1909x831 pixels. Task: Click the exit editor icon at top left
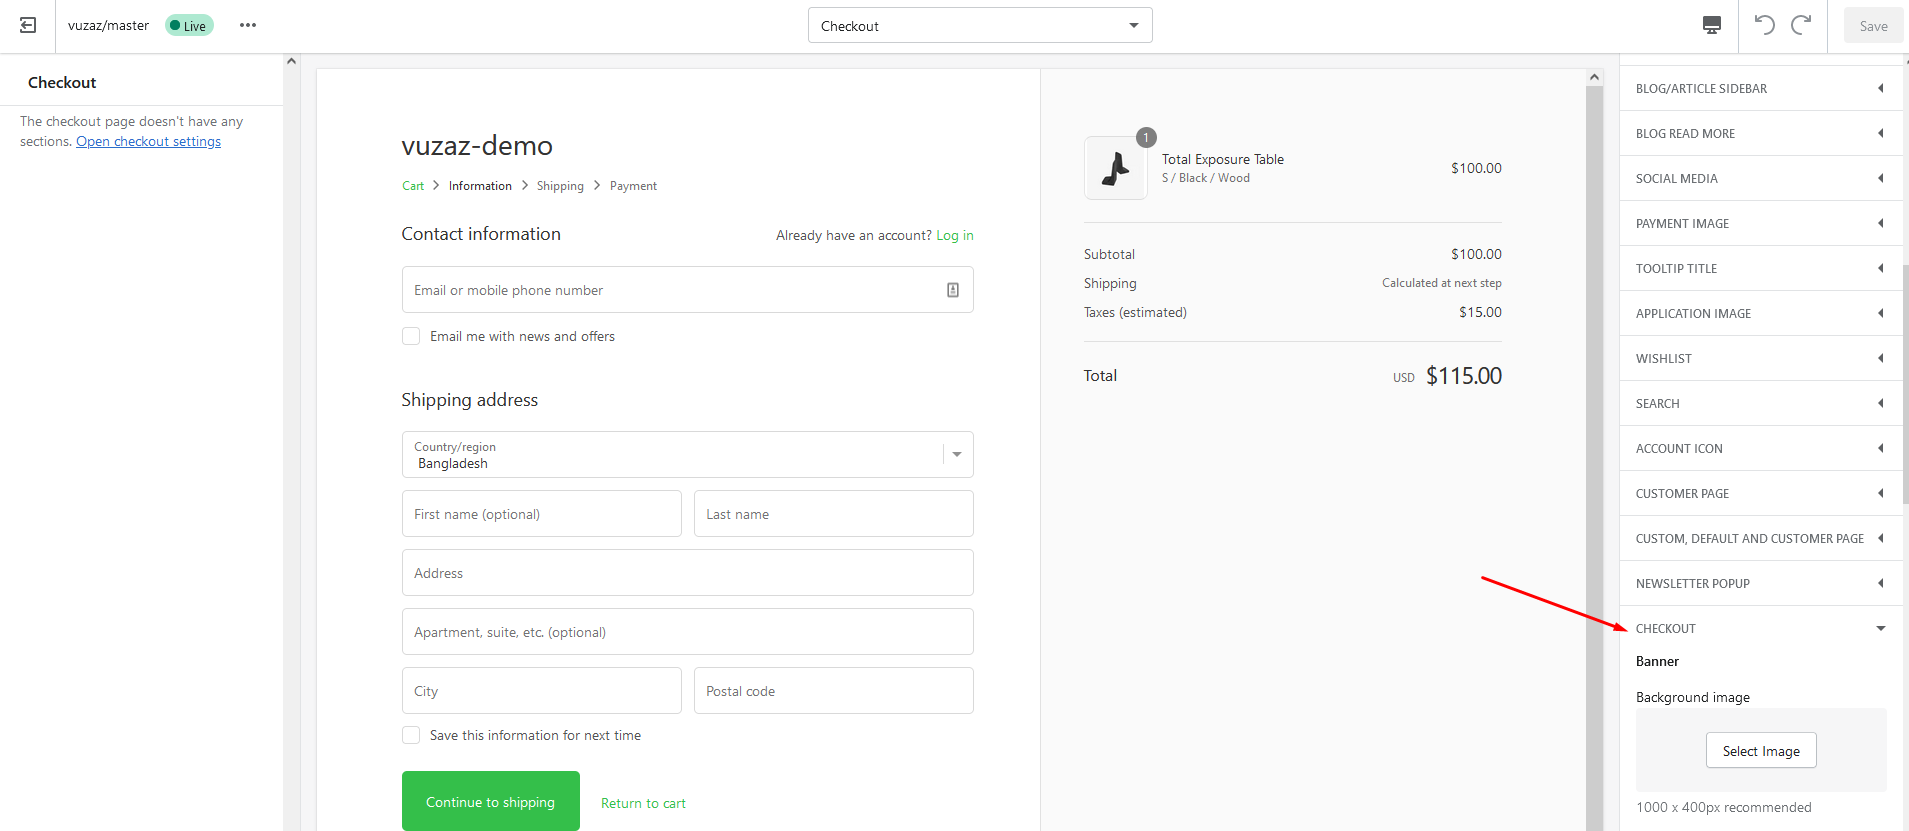(28, 26)
